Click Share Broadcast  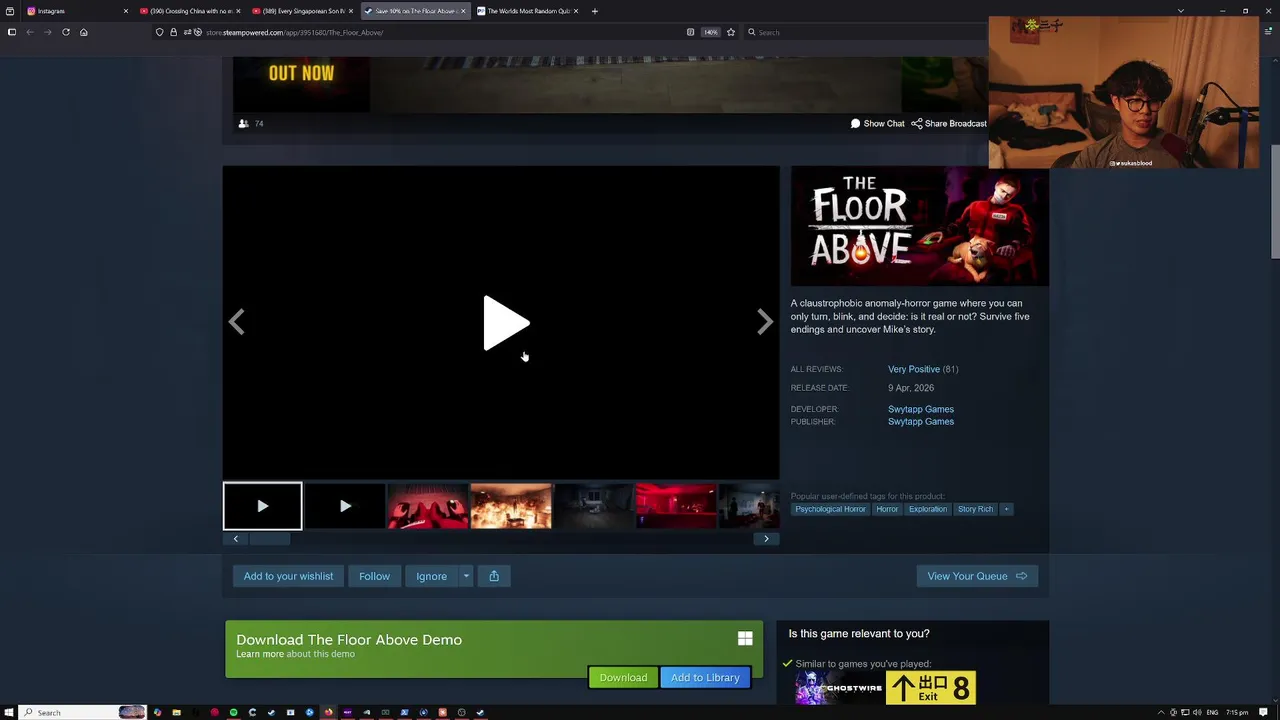[948, 124]
